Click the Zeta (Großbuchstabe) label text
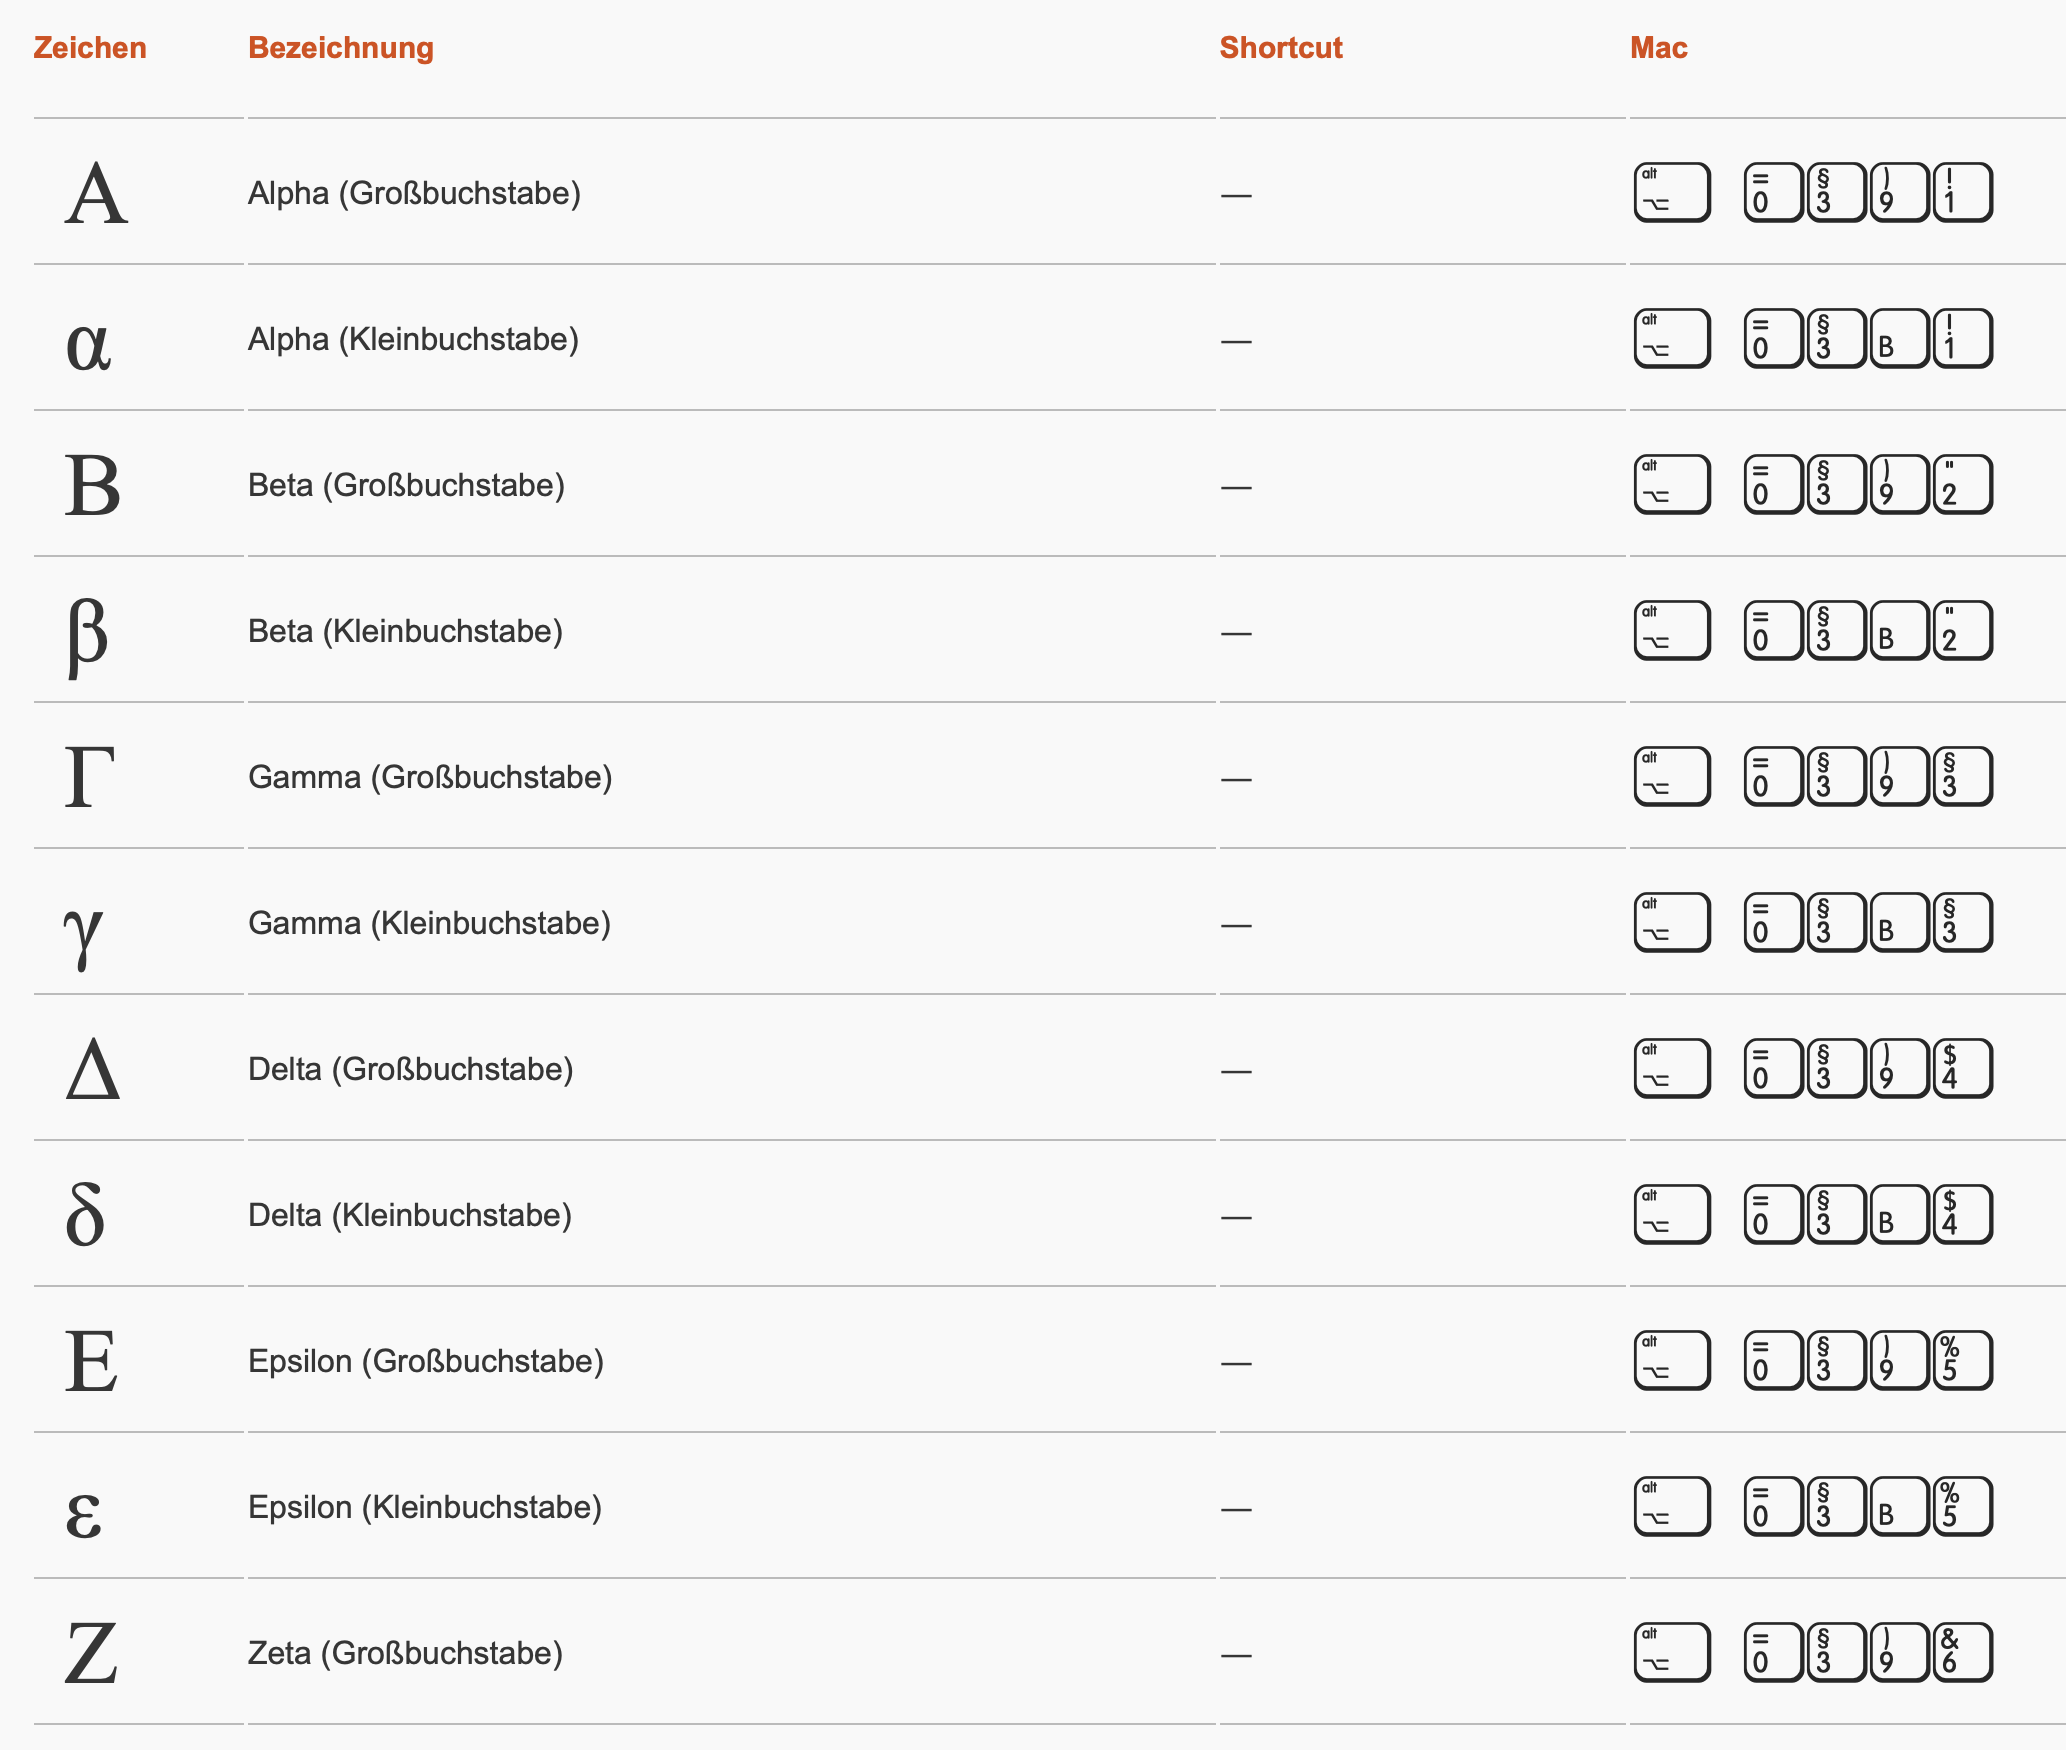Viewport: 2066px width, 1750px height. click(x=405, y=1653)
